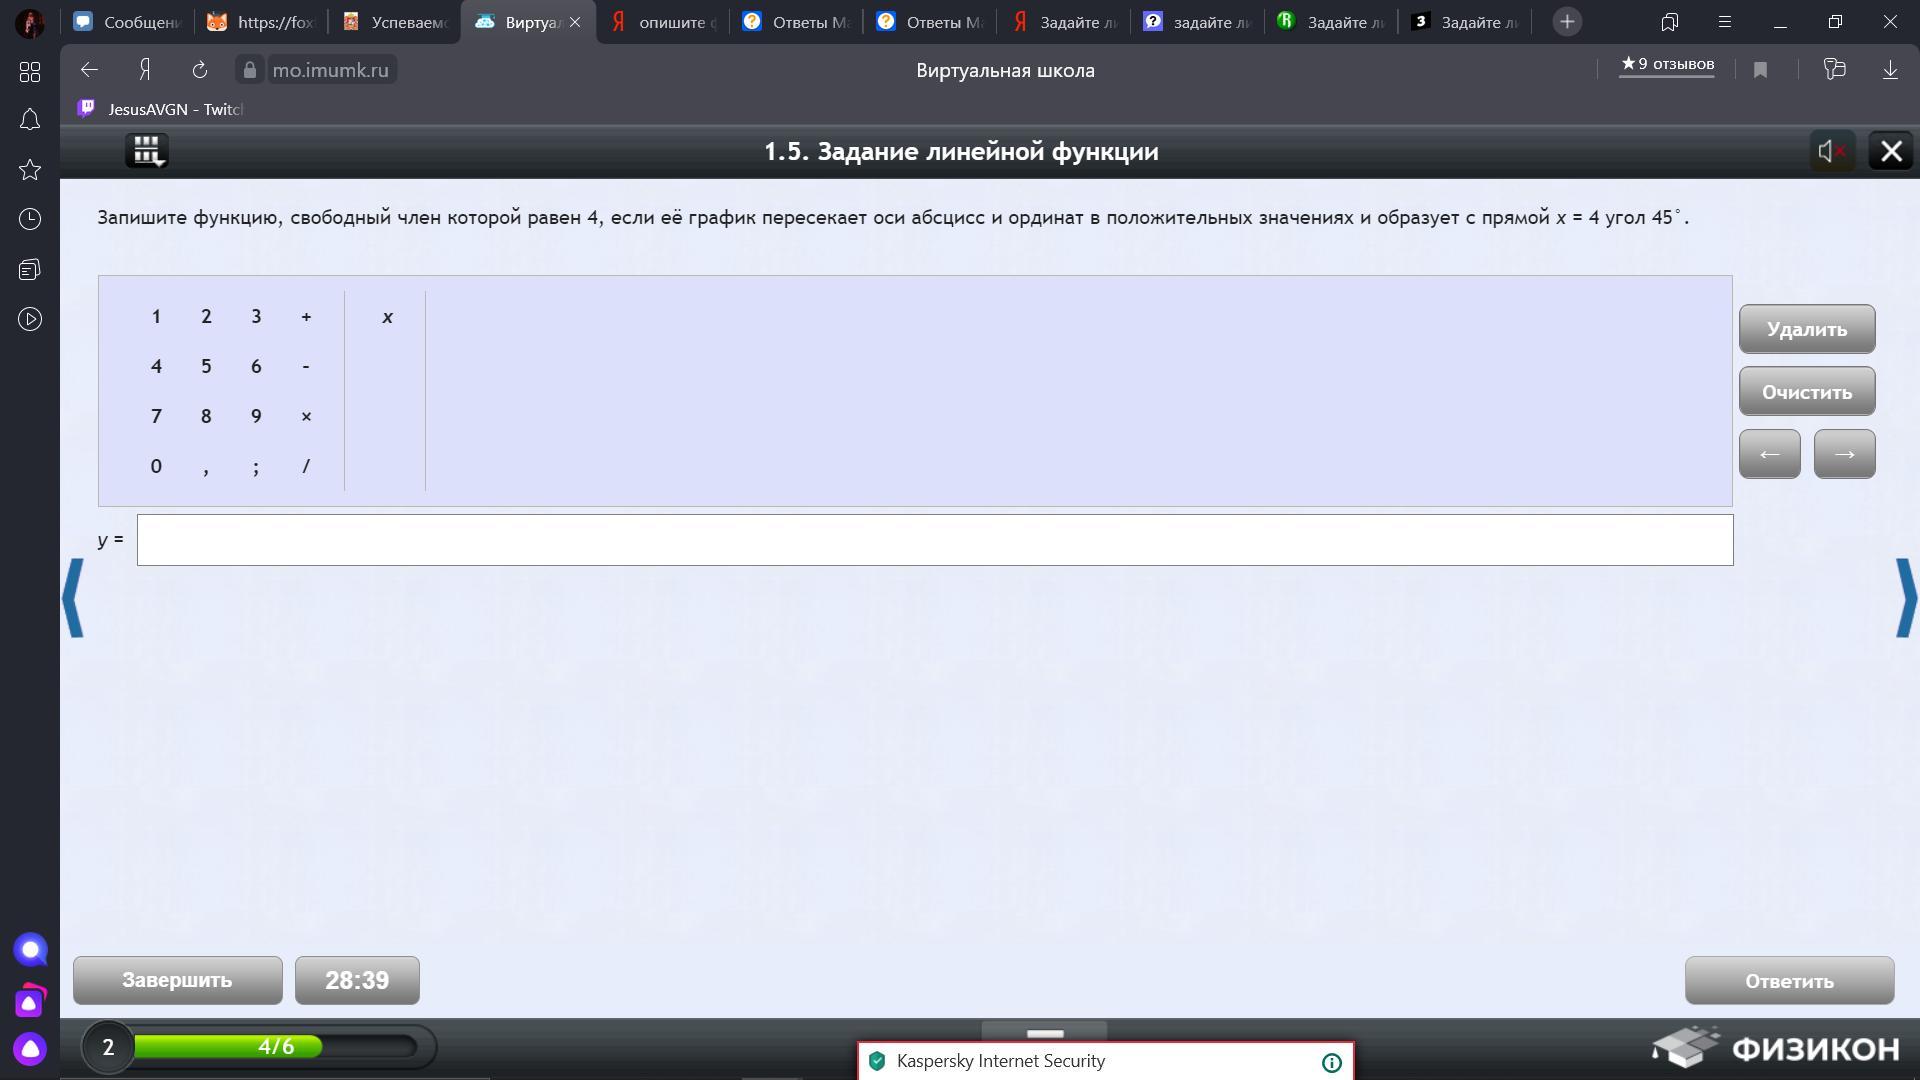Open the task grid menu icon
Viewport: 1920px width, 1080px height.
click(x=147, y=151)
